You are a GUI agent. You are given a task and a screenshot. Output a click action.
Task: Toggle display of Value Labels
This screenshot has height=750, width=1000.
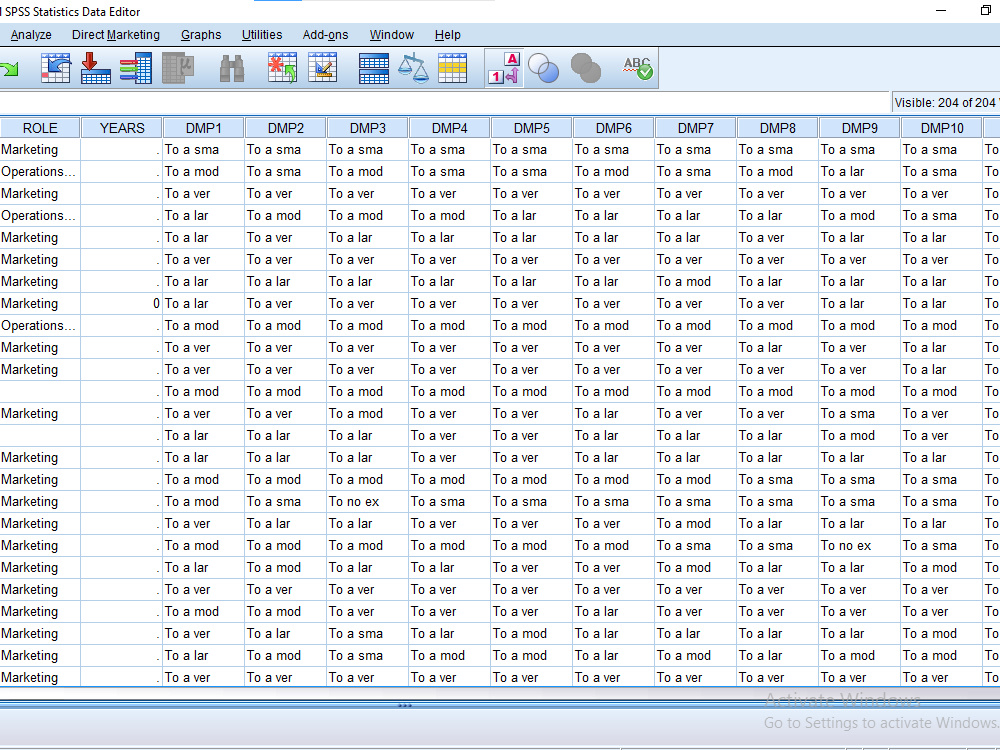pyautogui.click(x=502, y=69)
